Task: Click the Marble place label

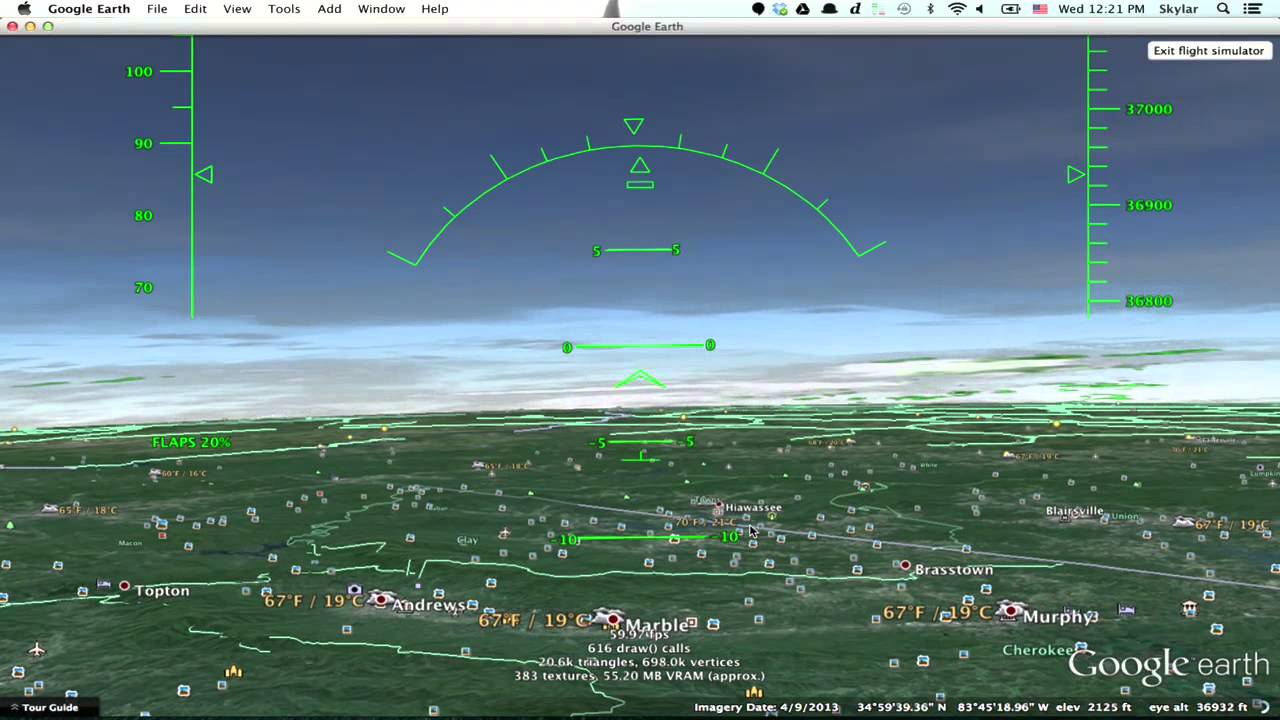Action: [657, 626]
